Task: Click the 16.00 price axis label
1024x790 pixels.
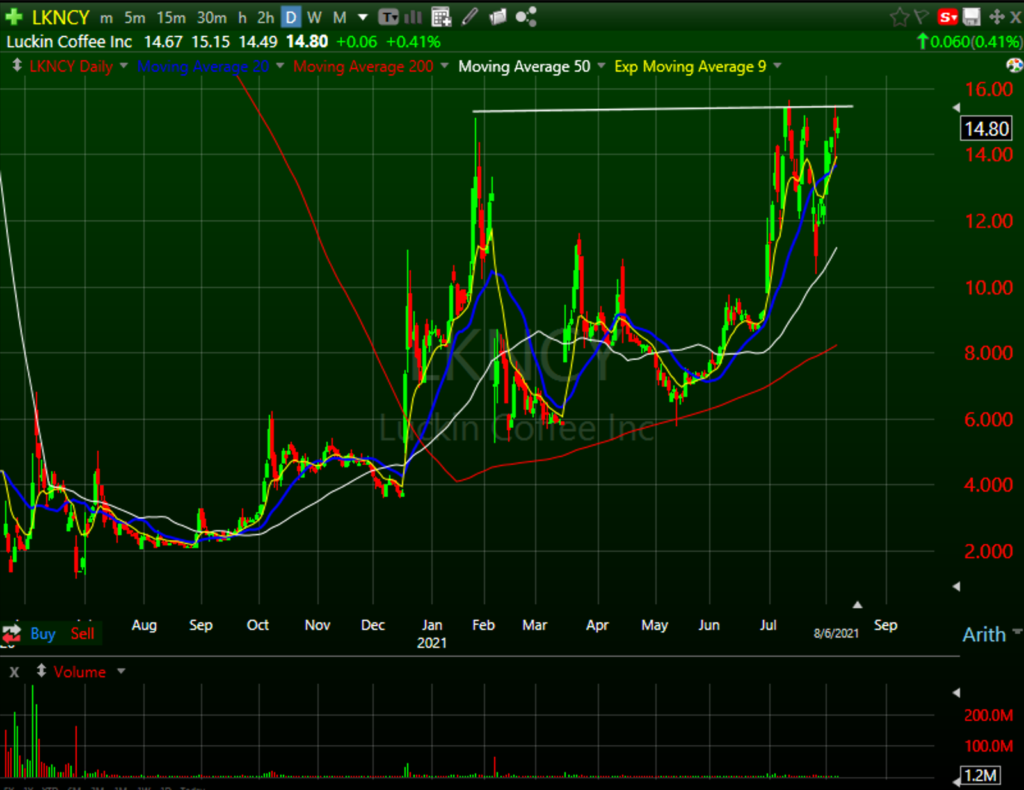Action: (989, 89)
